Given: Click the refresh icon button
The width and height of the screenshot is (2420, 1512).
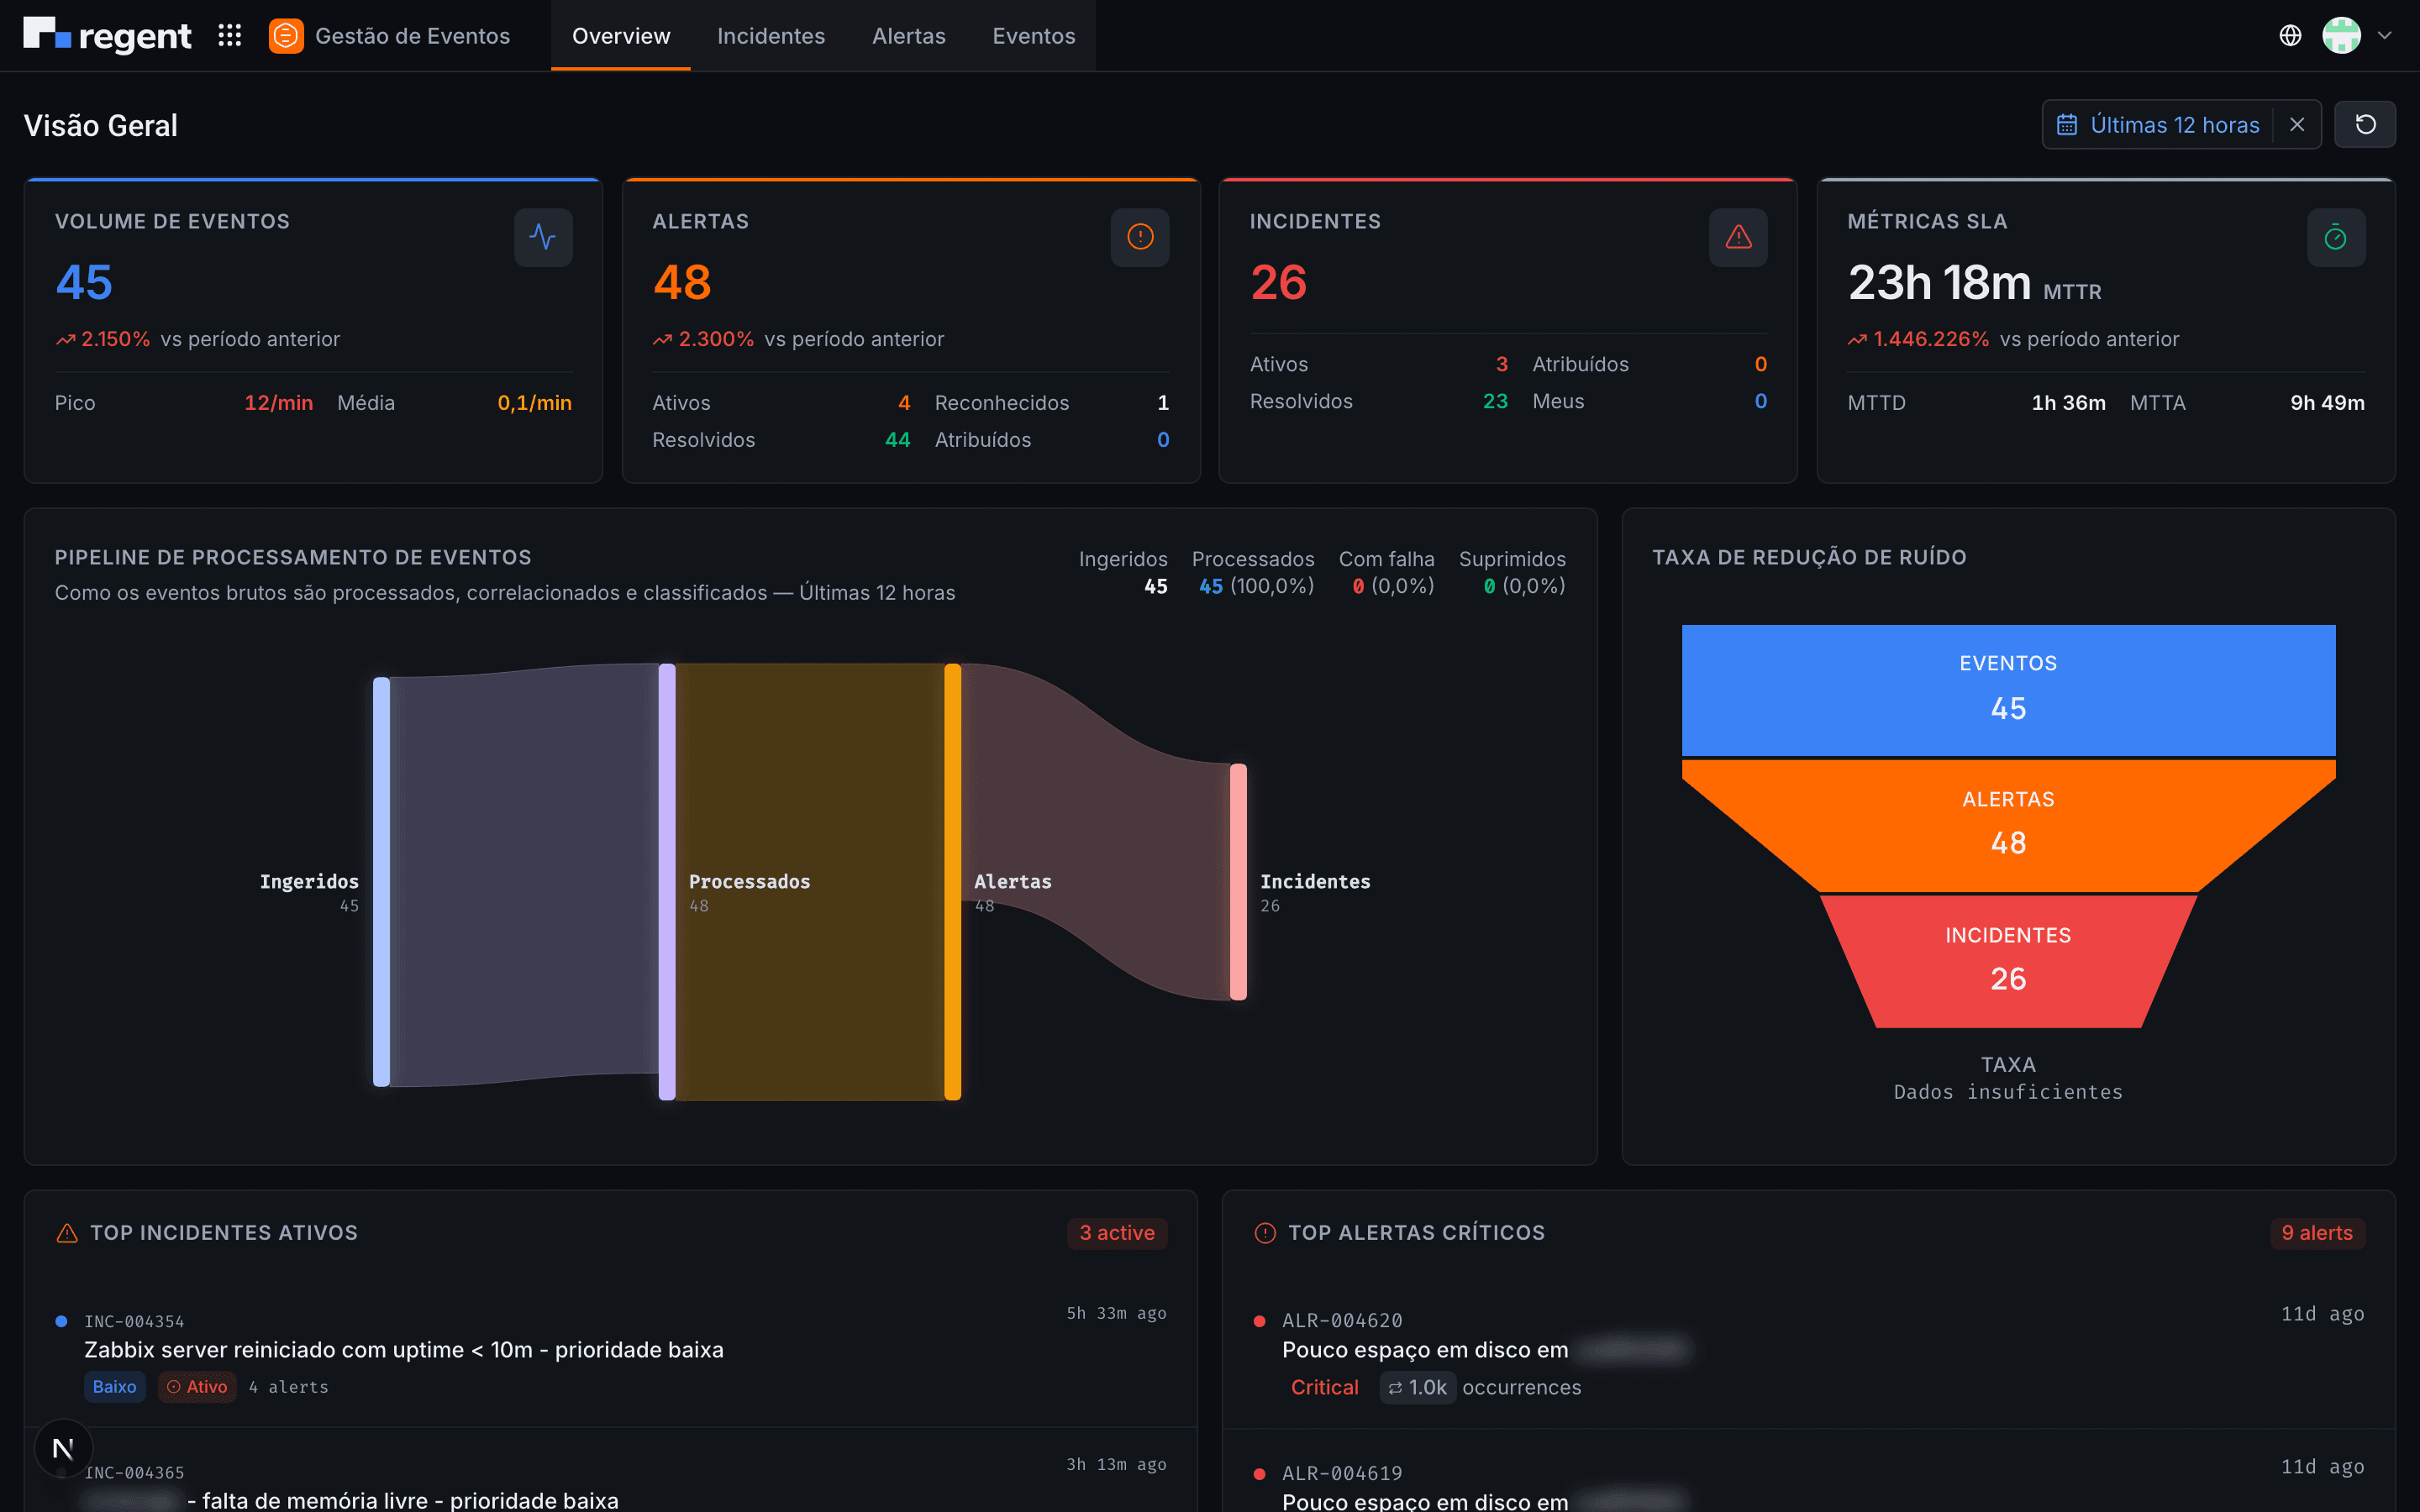Looking at the screenshot, I should tap(2365, 125).
